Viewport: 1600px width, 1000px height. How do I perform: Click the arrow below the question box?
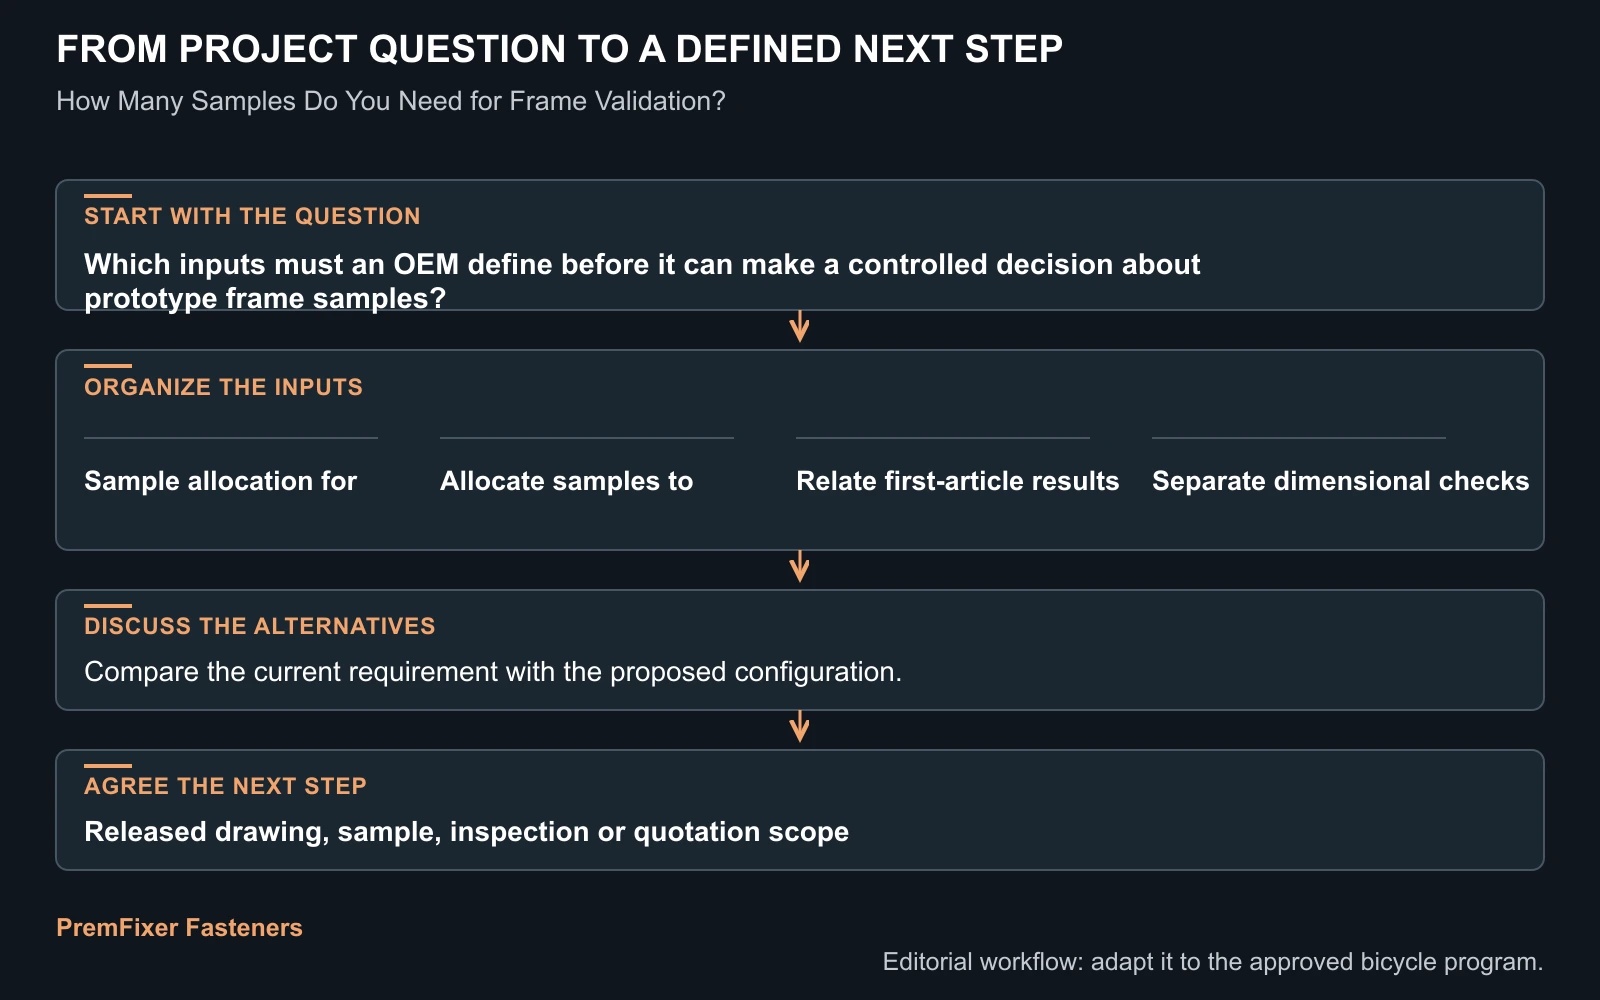(799, 327)
